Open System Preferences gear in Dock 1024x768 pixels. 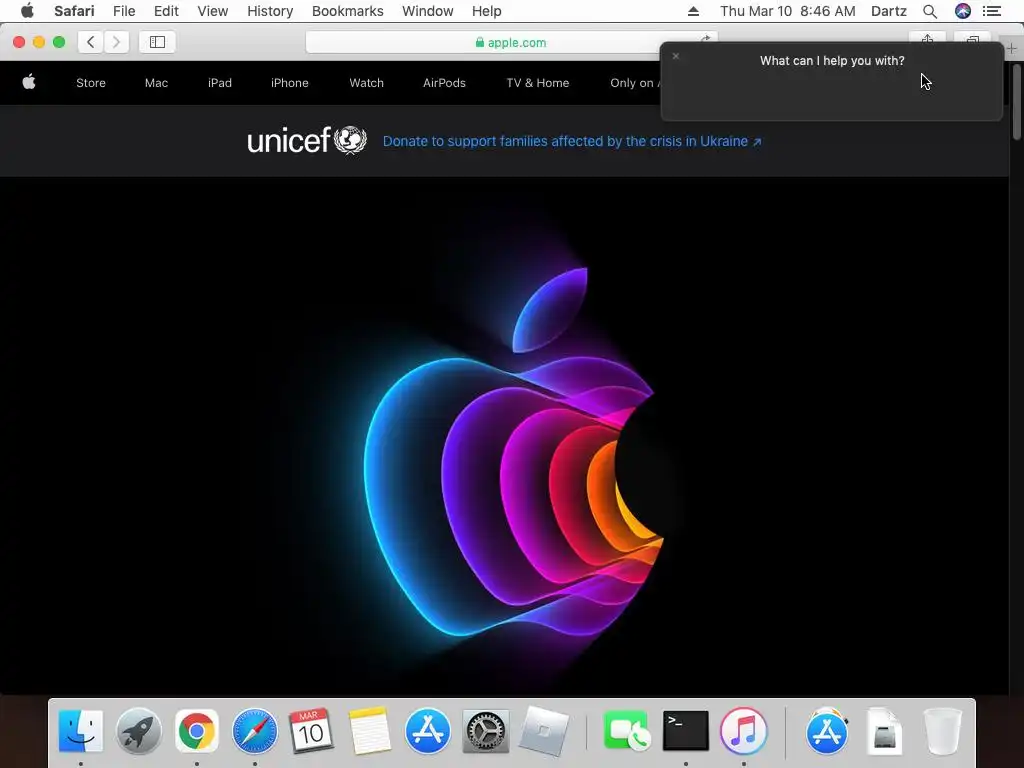click(485, 731)
